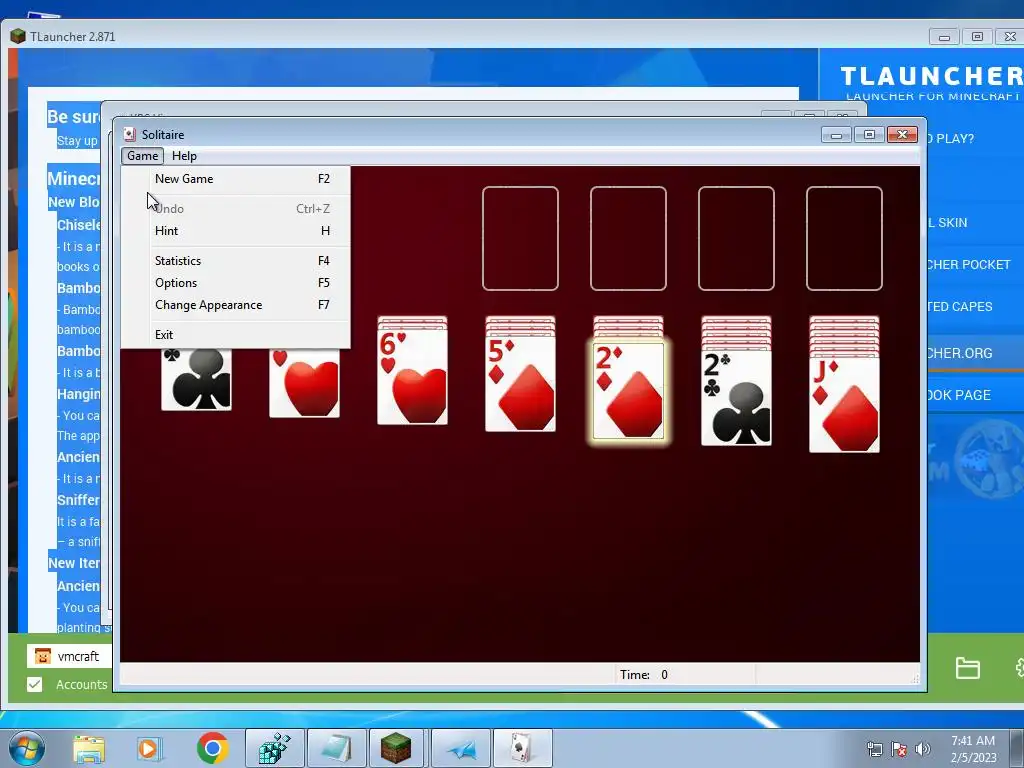Click the blue cubes taskbar icon
This screenshot has width=1024, height=768.
(274, 748)
